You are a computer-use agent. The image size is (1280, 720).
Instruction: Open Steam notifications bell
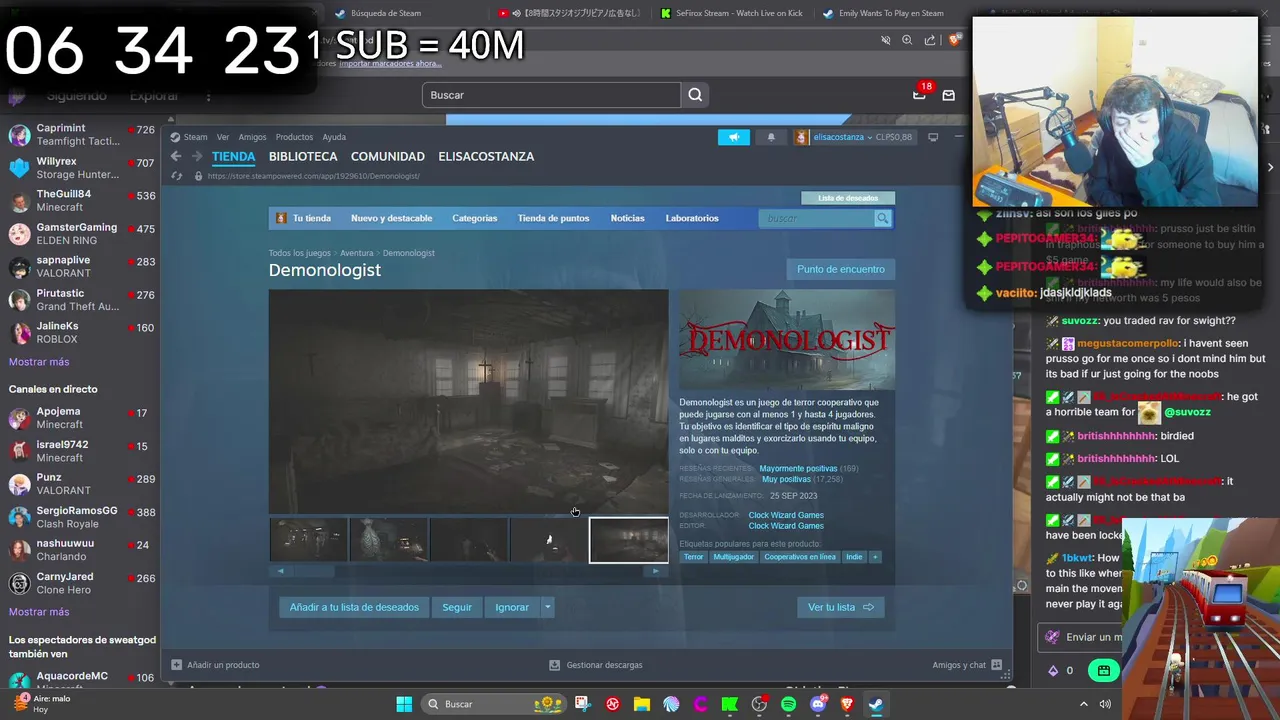[771, 137]
